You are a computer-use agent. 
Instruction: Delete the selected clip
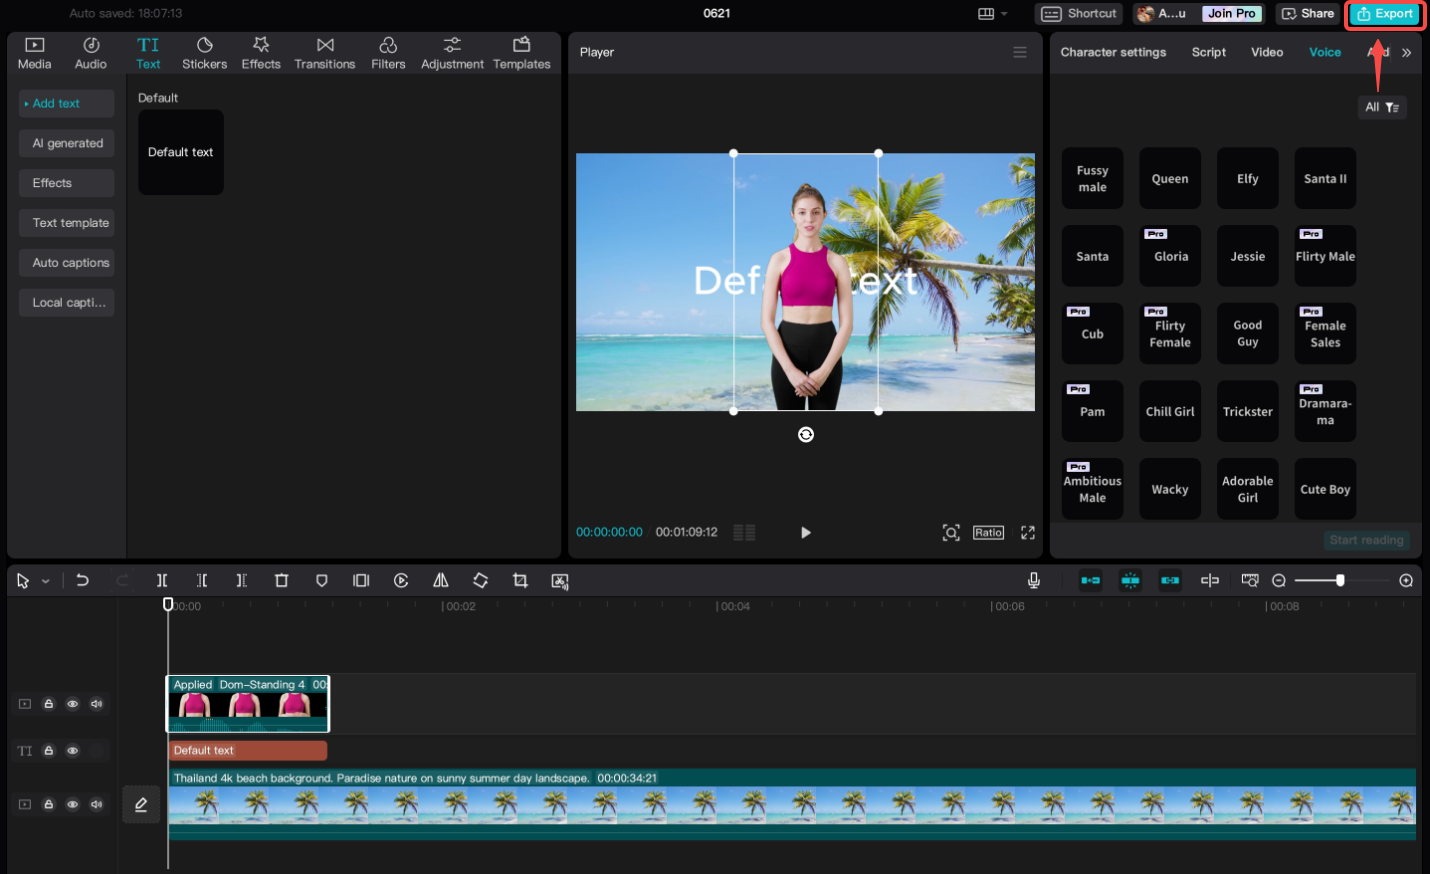[281, 580]
